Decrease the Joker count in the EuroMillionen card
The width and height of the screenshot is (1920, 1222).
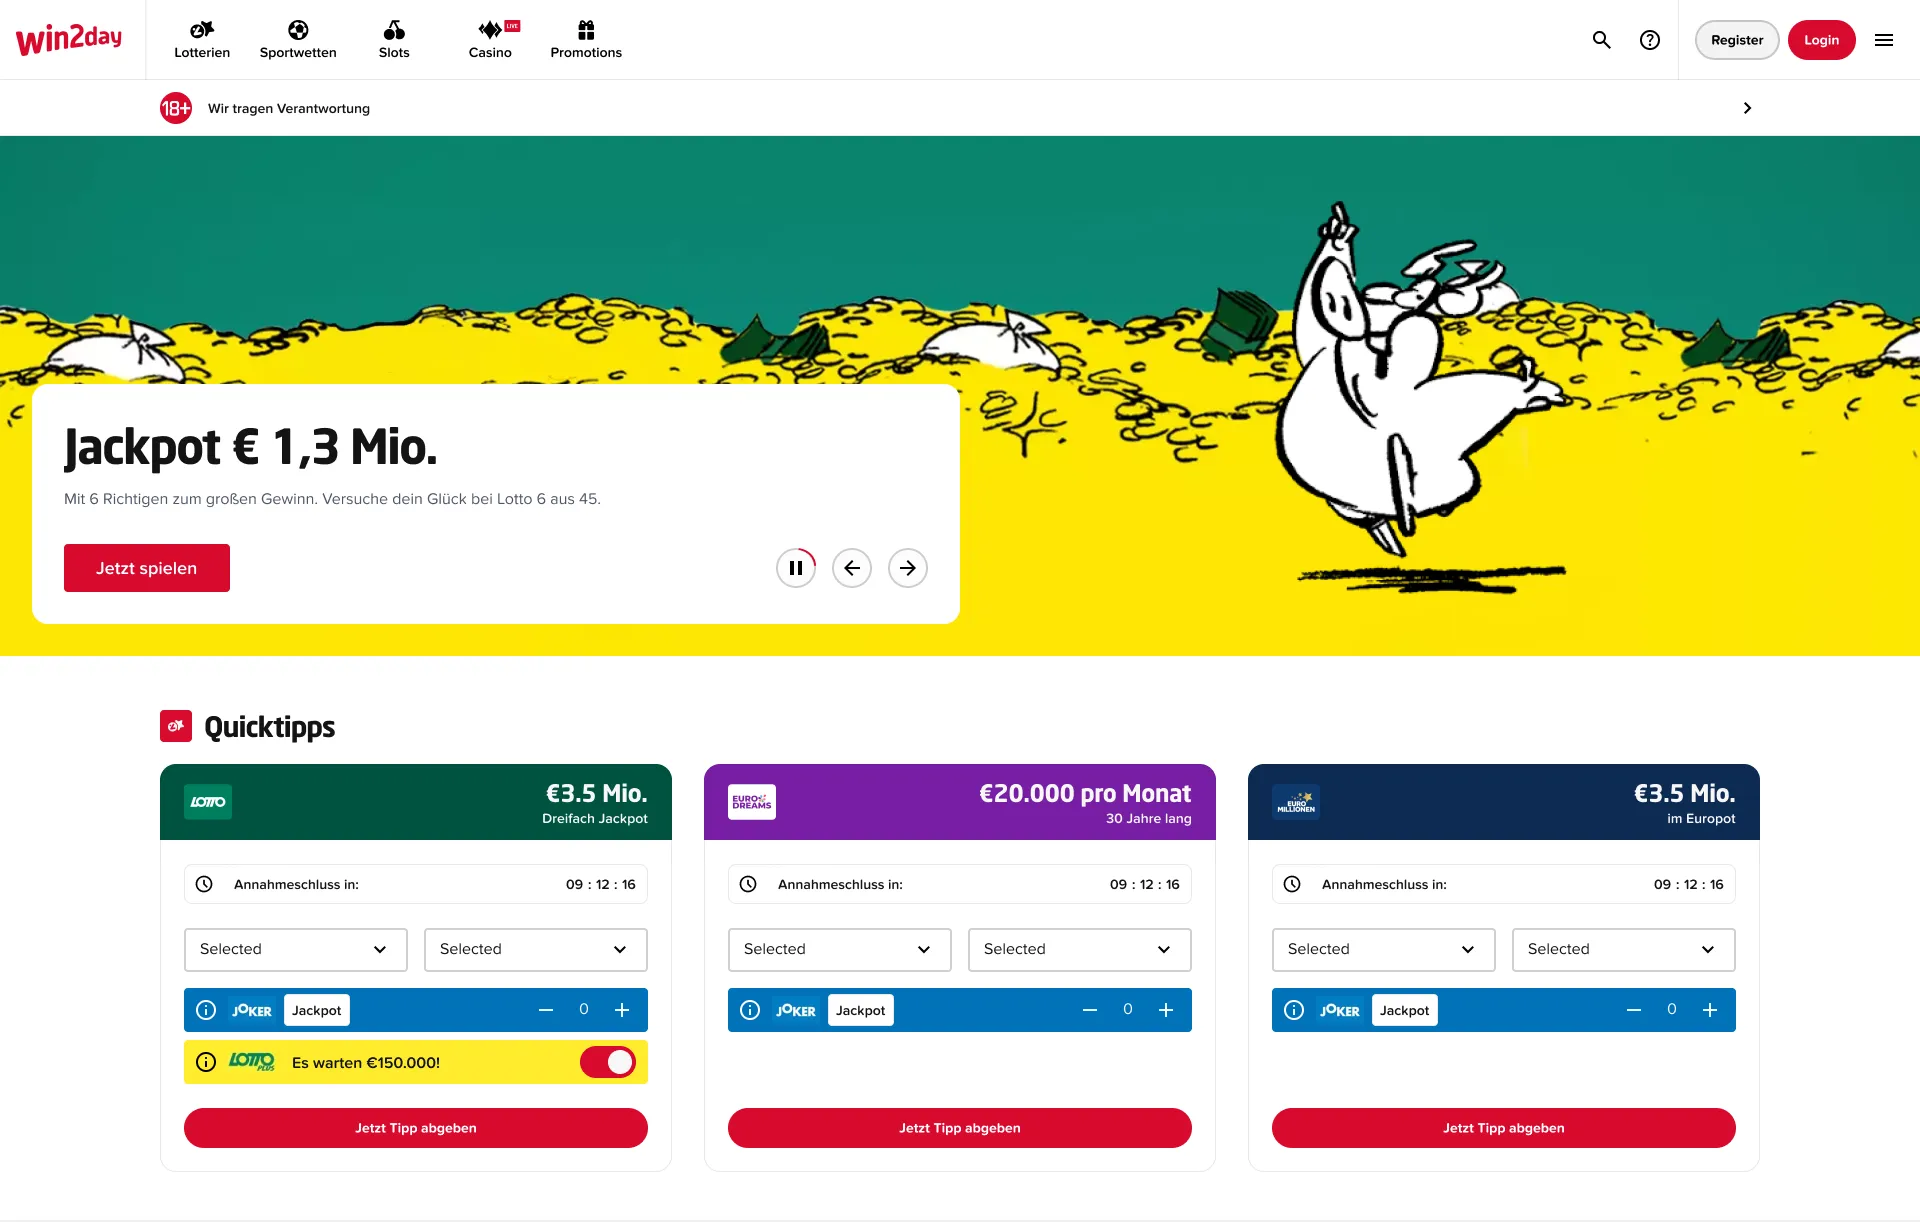click(x=1633, y=1010)
